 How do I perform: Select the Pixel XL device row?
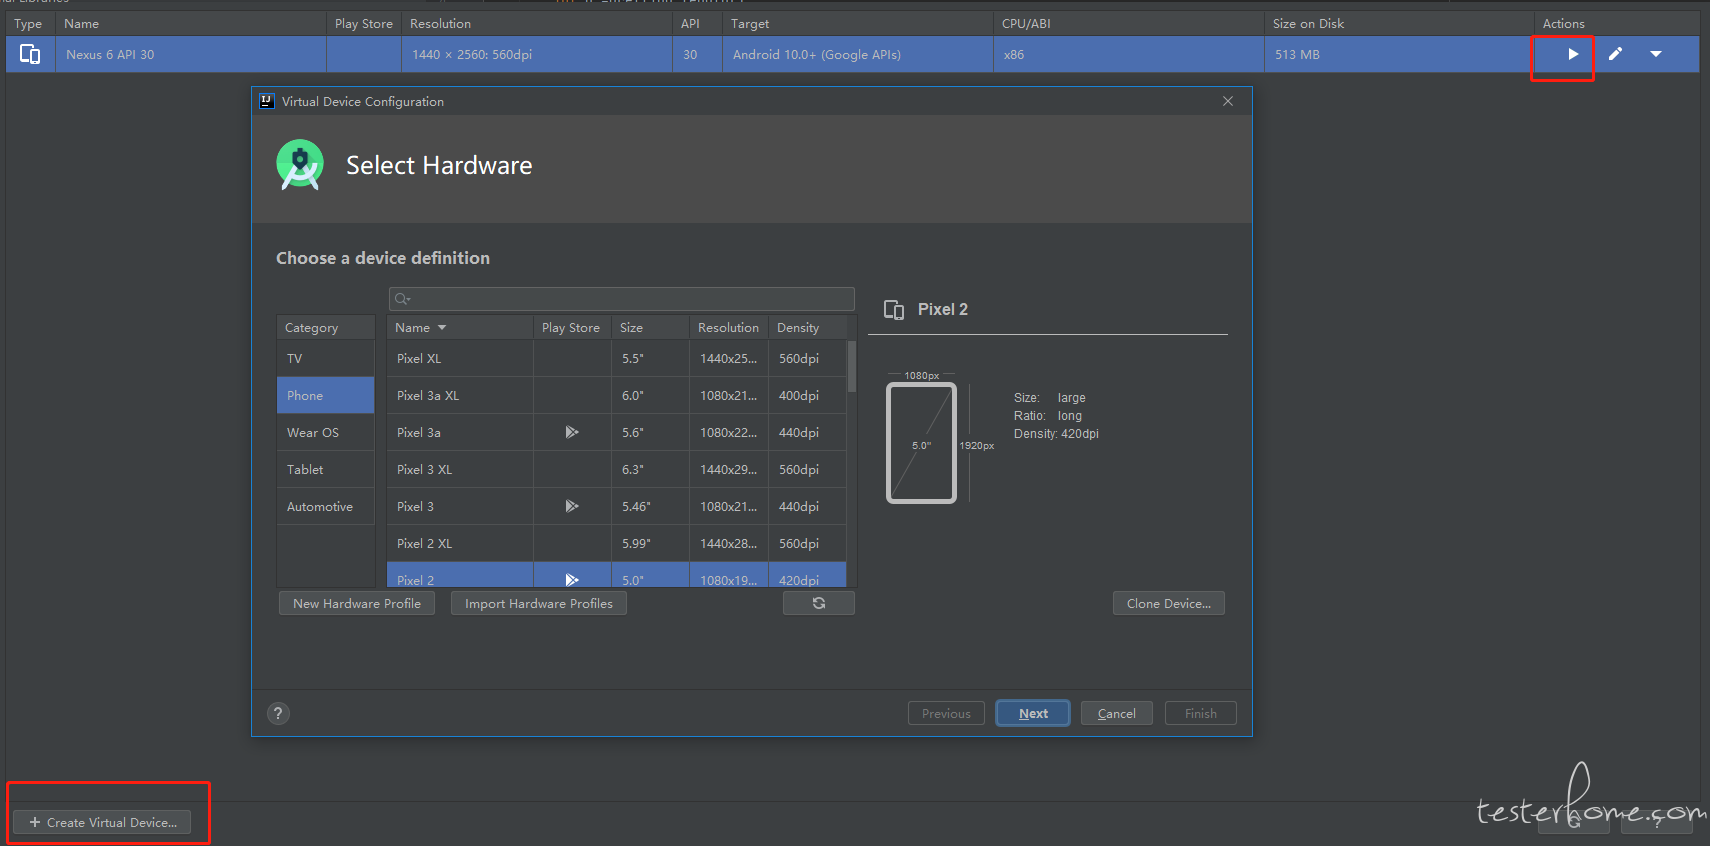[616, 358]
